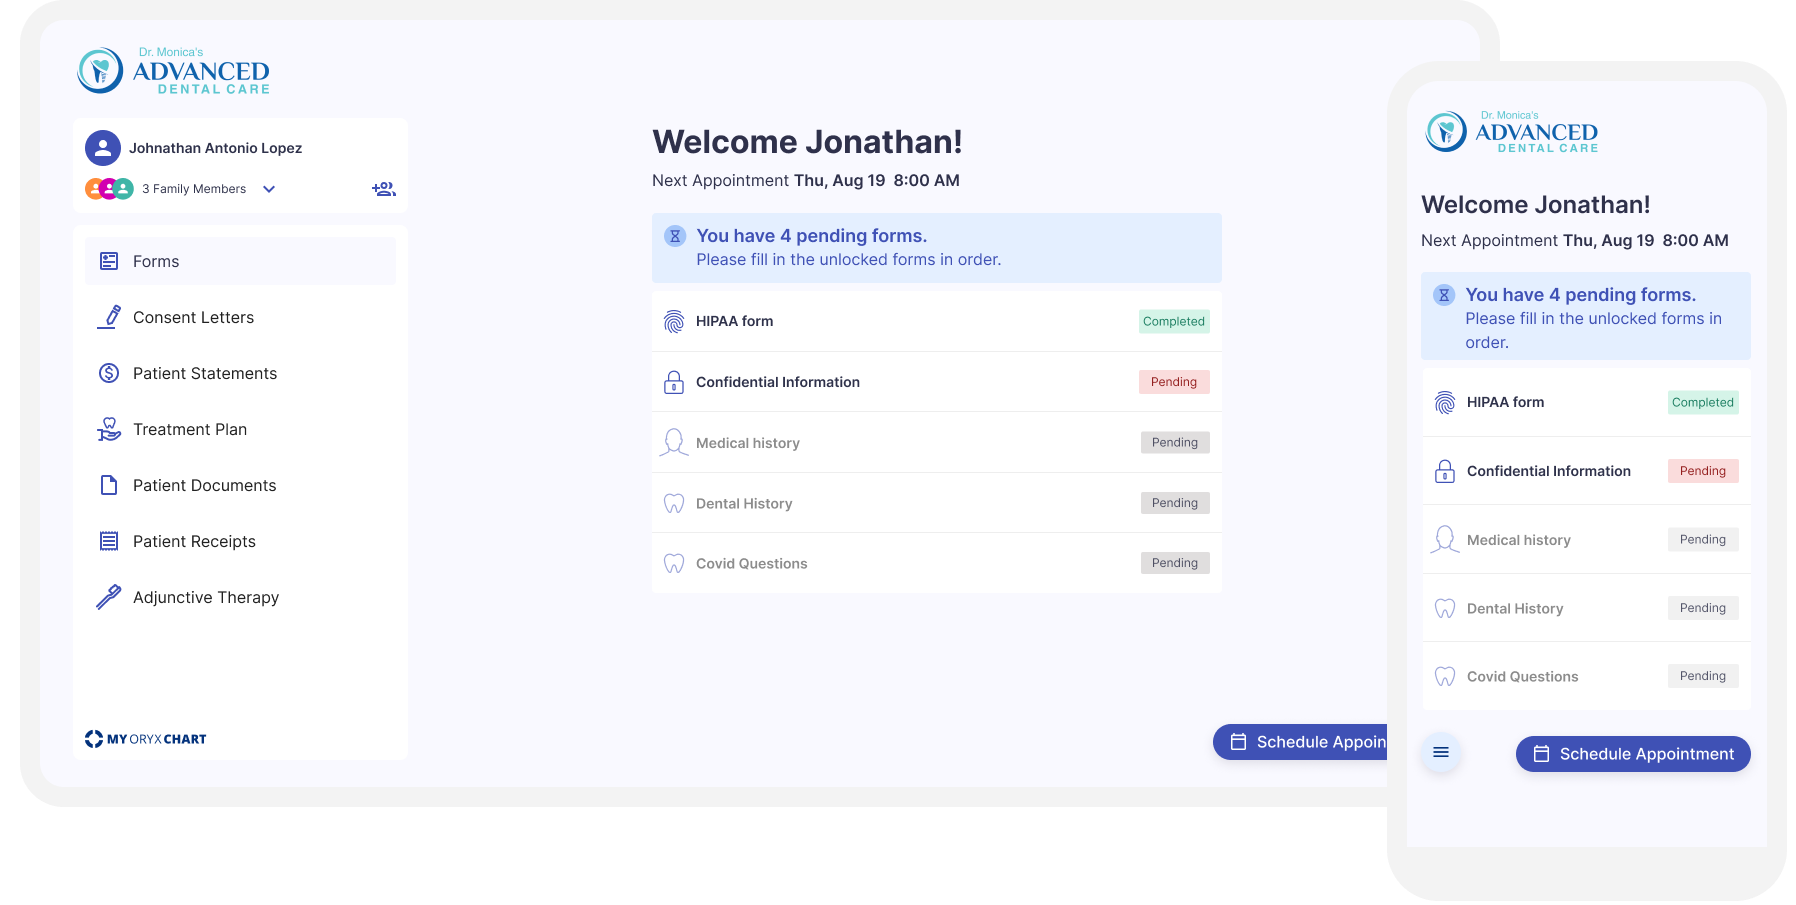1796x905 pixels.
Task: Click desktop pending forms hourglass icon
Action: click(x=675, y=236)
